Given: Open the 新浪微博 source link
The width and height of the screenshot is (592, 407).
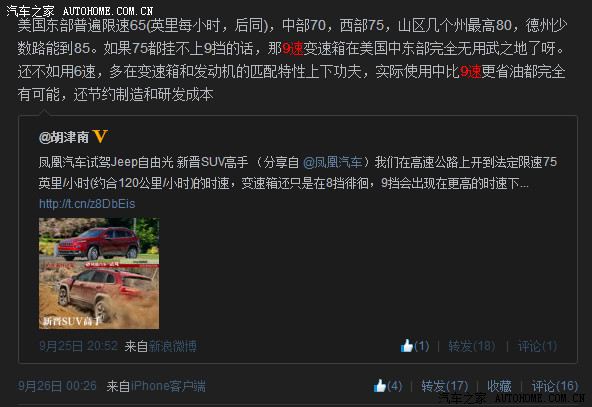Looking at the screenshot, I should pyautogui.click(x=173, y=346).
